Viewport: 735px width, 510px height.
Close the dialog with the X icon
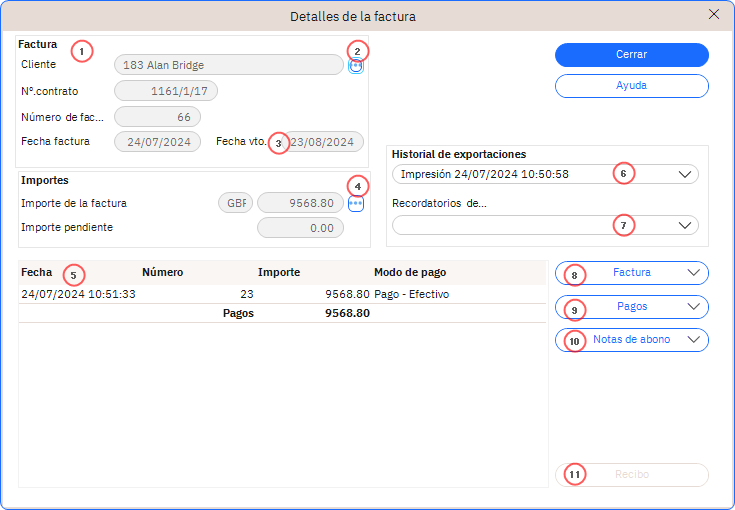point(714,15)
